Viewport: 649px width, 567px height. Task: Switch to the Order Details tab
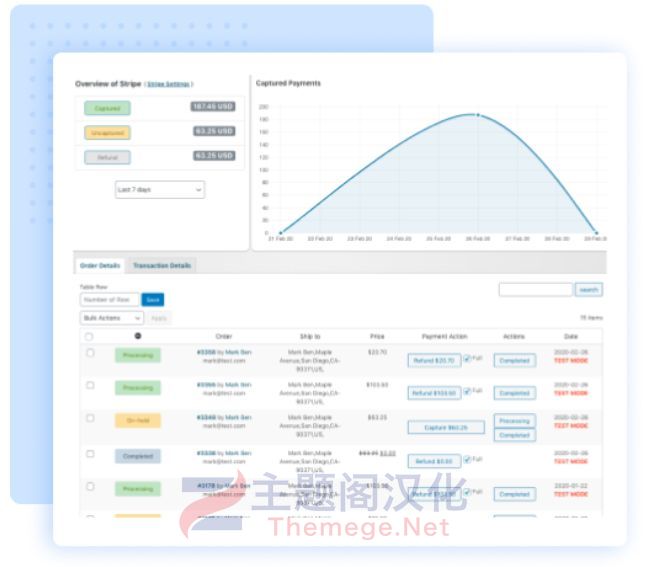100,265
